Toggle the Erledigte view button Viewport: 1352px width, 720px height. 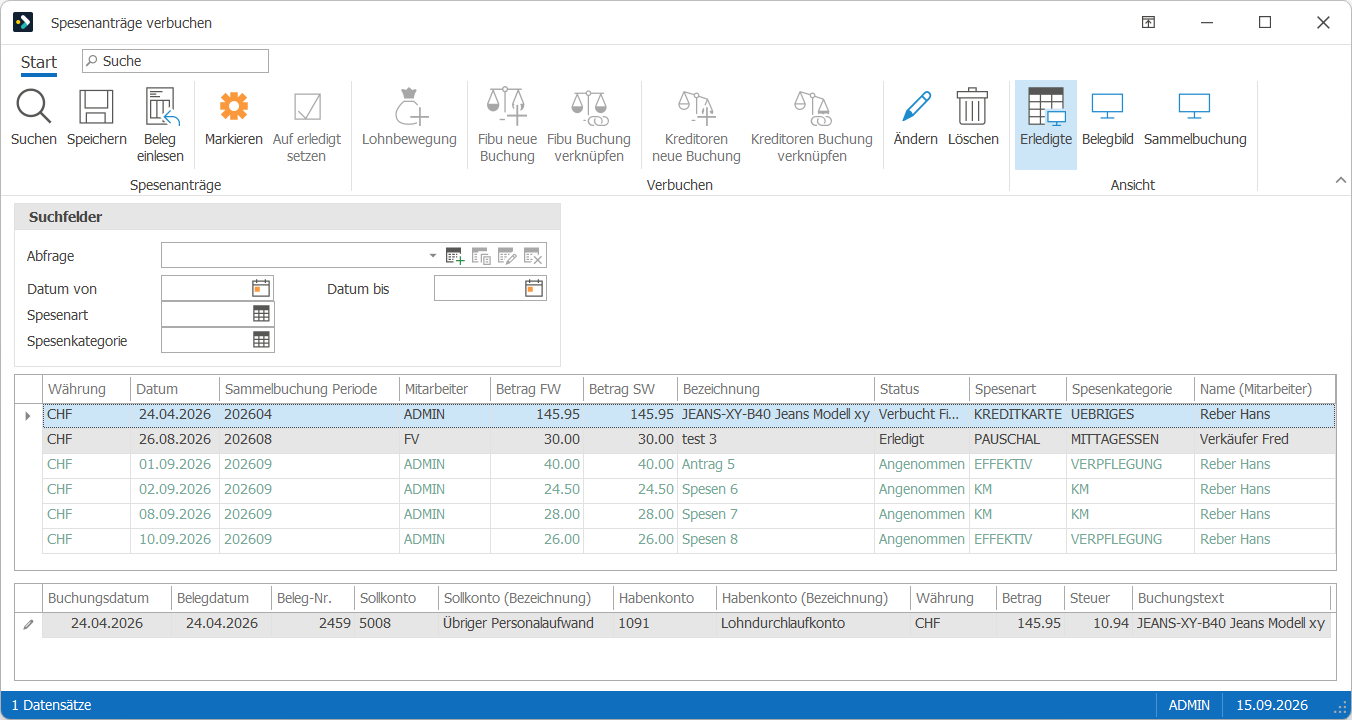coord(1046,124)
